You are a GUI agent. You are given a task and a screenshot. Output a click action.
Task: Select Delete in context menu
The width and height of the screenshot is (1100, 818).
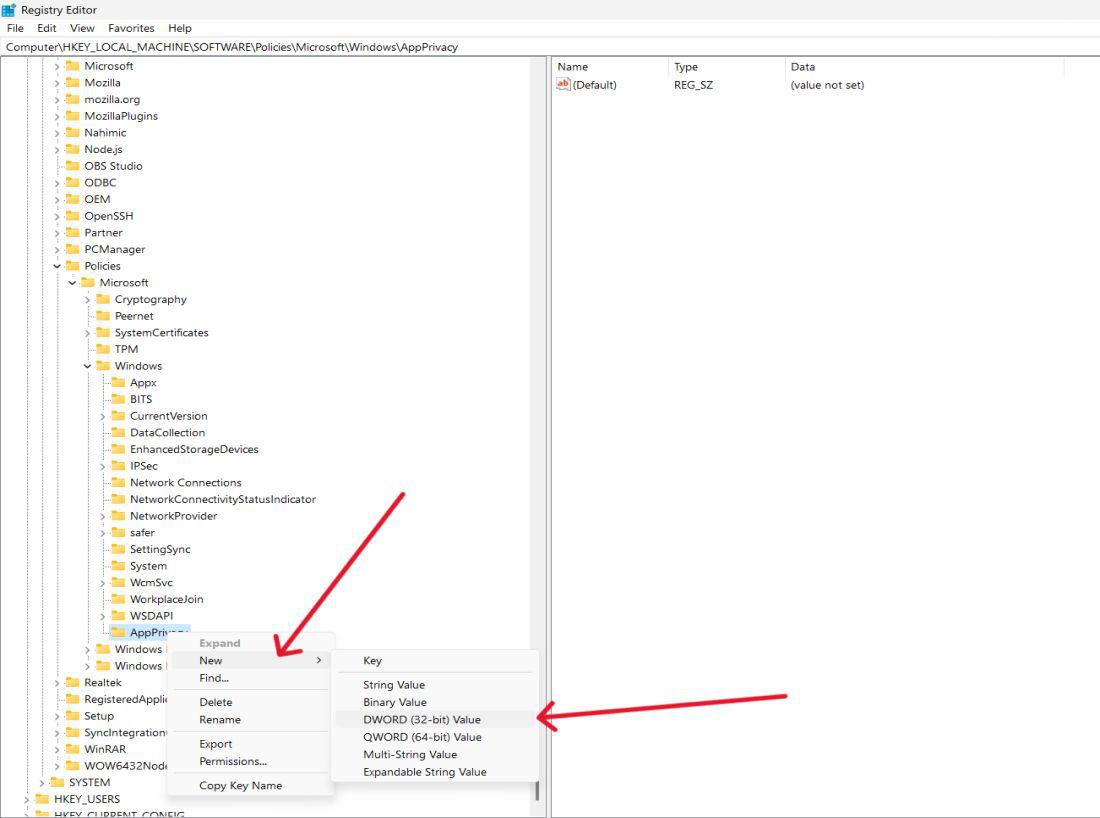[250, 702]
